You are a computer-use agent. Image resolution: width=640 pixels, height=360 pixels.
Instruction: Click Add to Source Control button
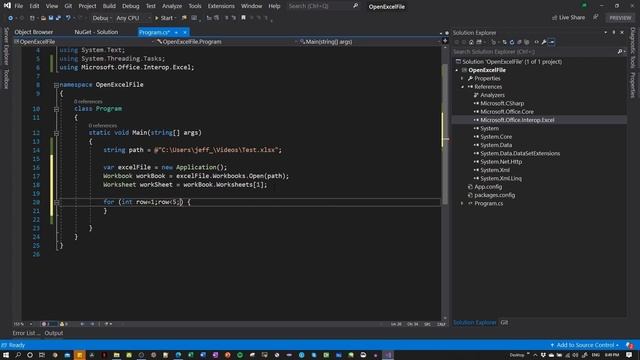pos(584,345)
